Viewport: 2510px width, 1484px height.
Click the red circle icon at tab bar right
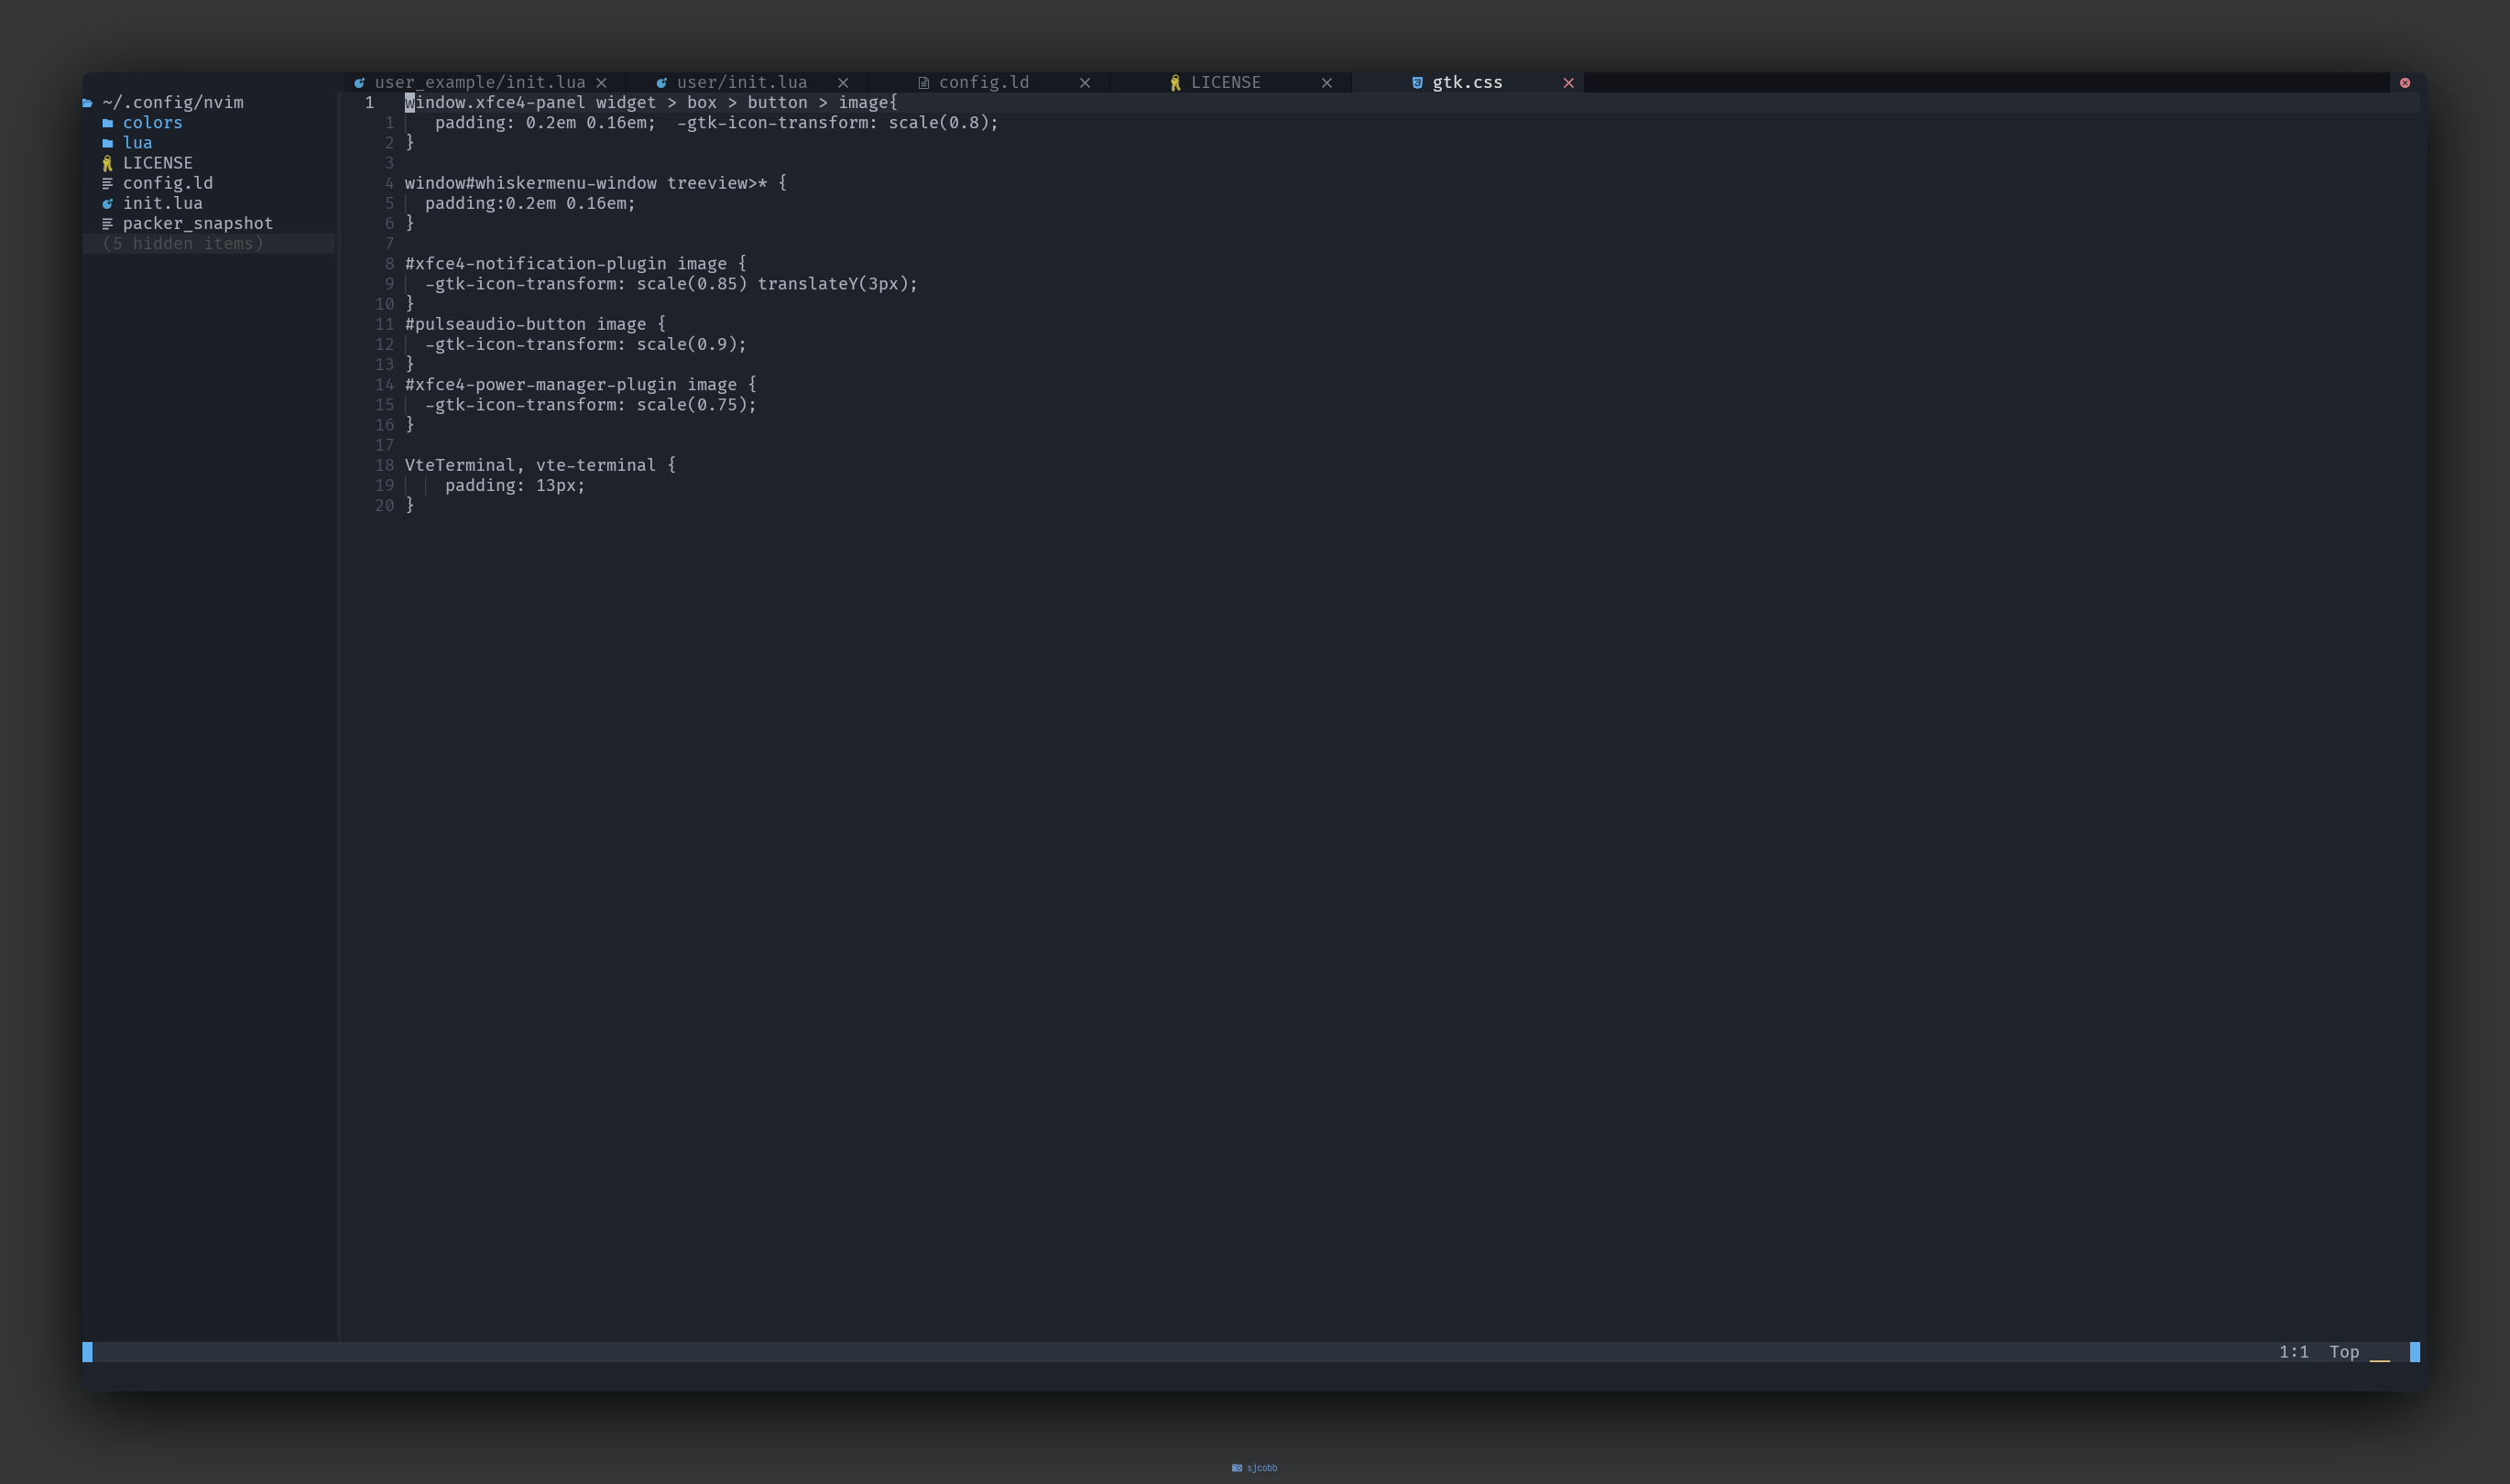tap(2404, 82)
